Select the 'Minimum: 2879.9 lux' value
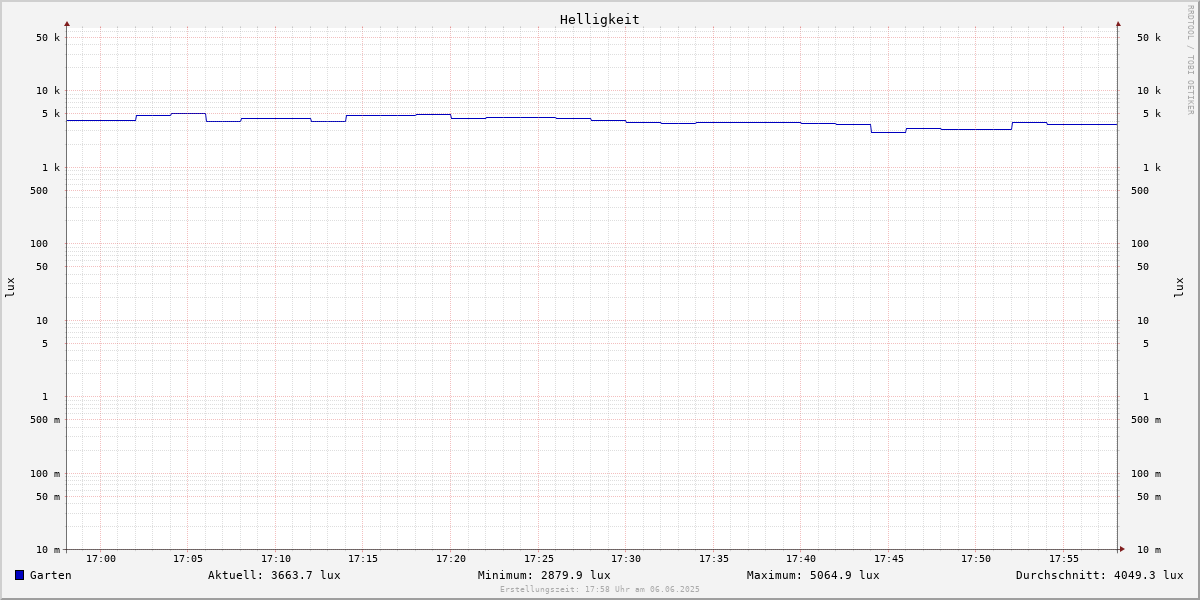1200x600 pixels. coord(544,575)
